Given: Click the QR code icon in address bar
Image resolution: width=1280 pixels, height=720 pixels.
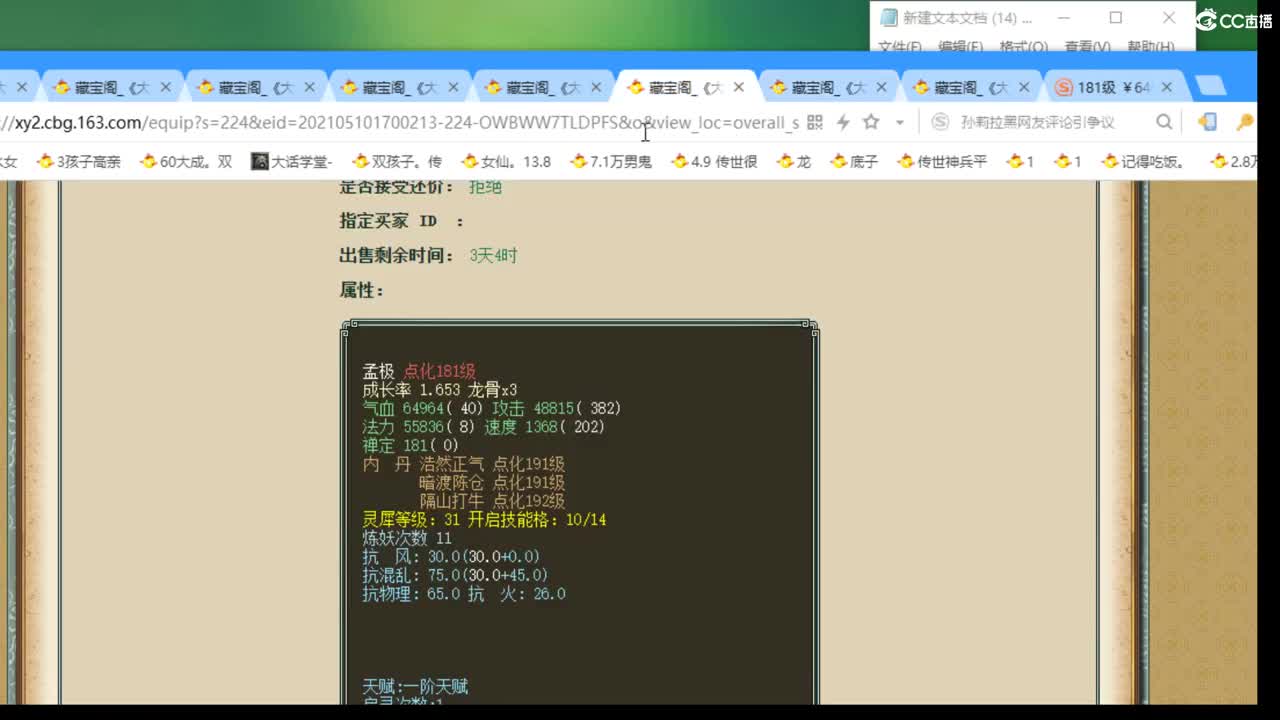Looking at the screenshot, I should (x=815, y=122).
